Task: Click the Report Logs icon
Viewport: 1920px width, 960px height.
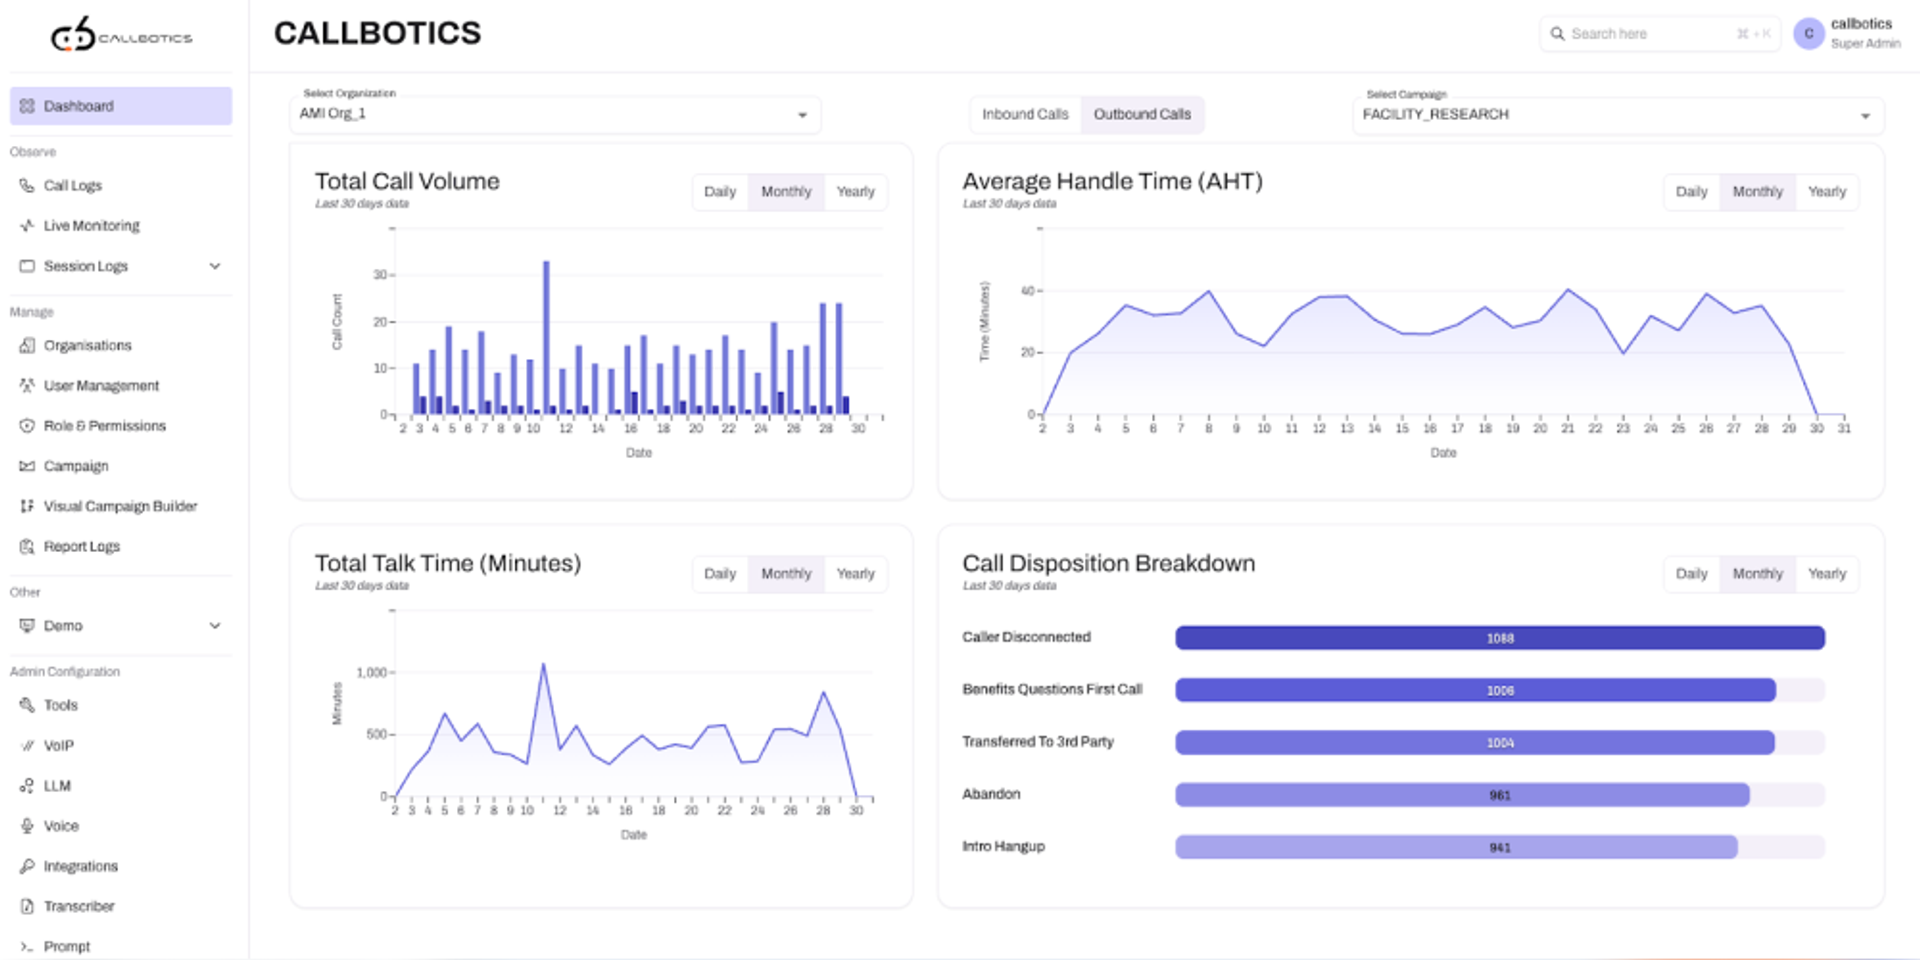Action: 27,546
